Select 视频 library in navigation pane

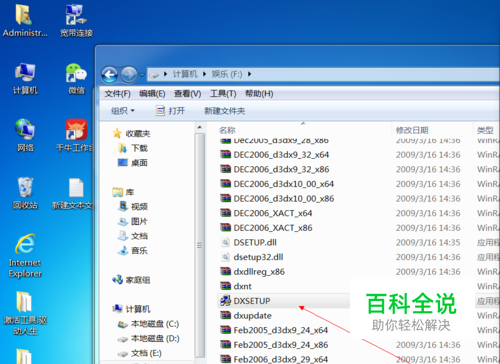click(133, 207)
